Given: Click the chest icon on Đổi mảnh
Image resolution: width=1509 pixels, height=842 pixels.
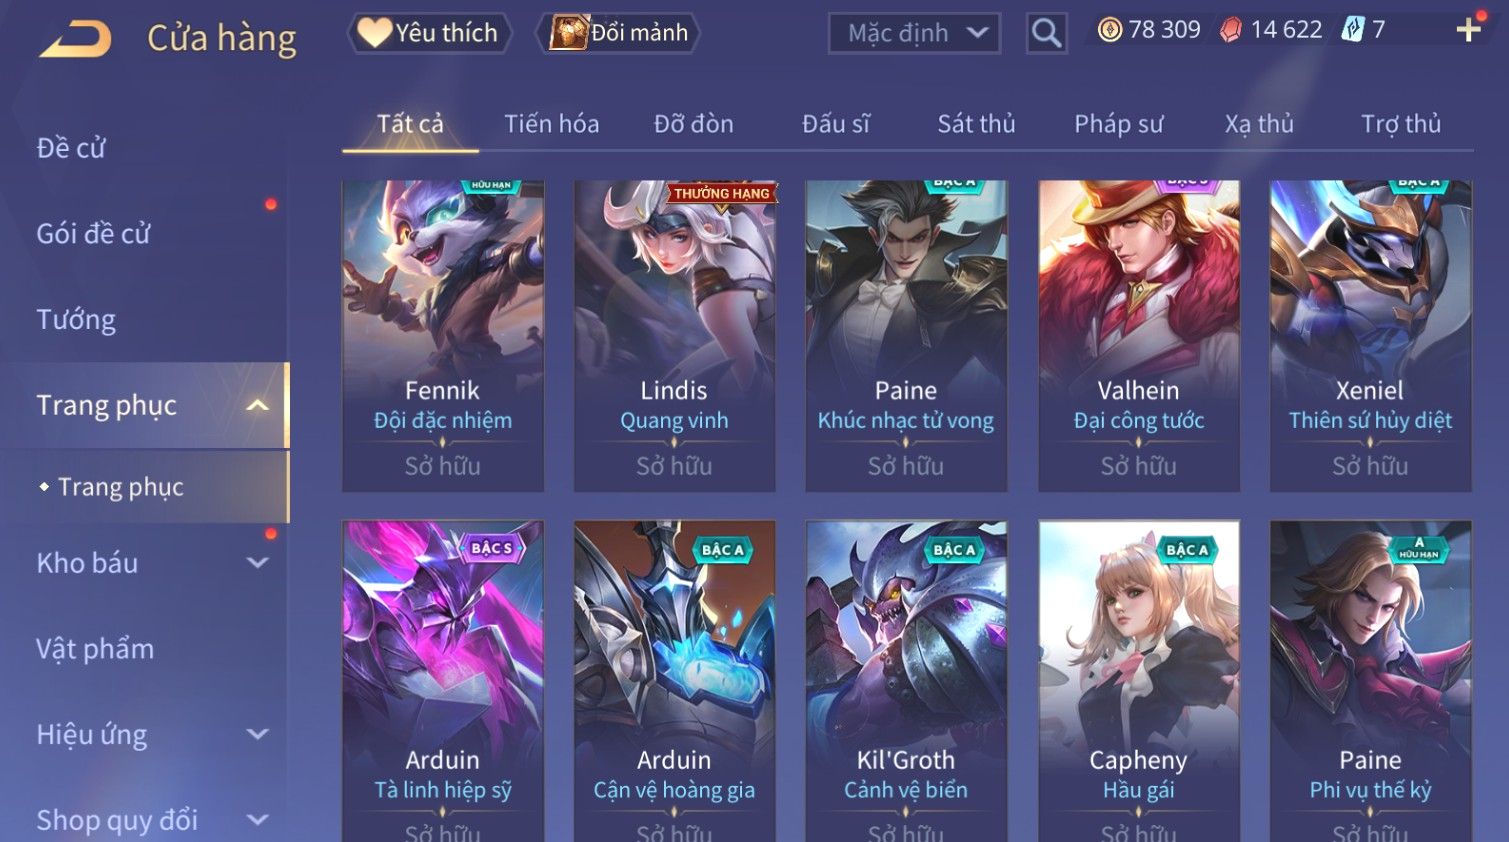Looking at the screenshot, I should click(x=568, y=32).
